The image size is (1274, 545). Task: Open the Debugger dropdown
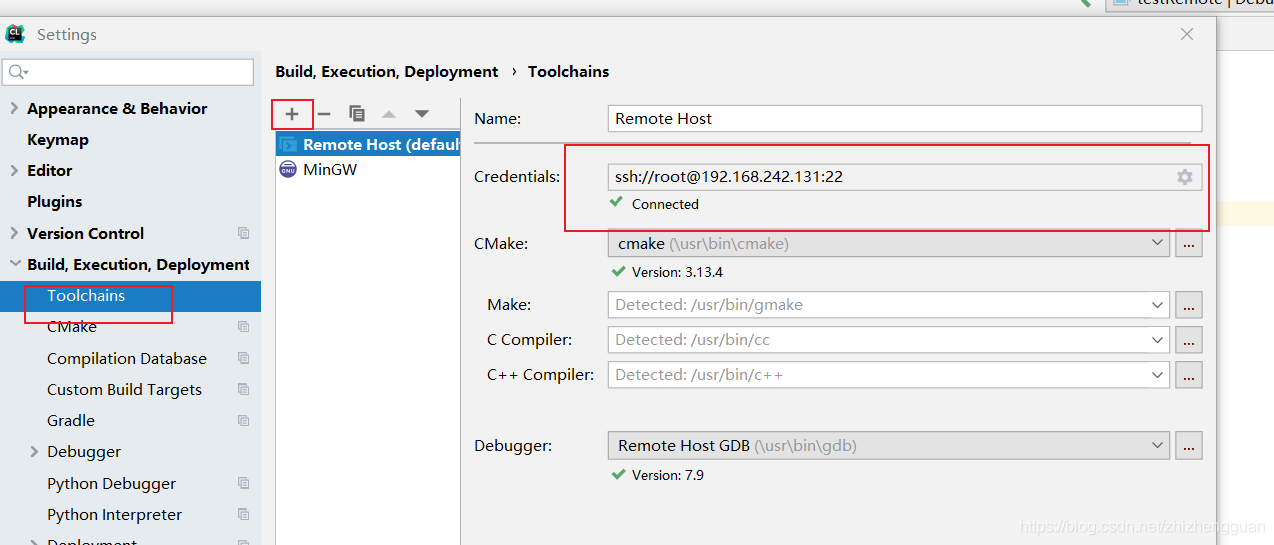[x=1158, y=445]
